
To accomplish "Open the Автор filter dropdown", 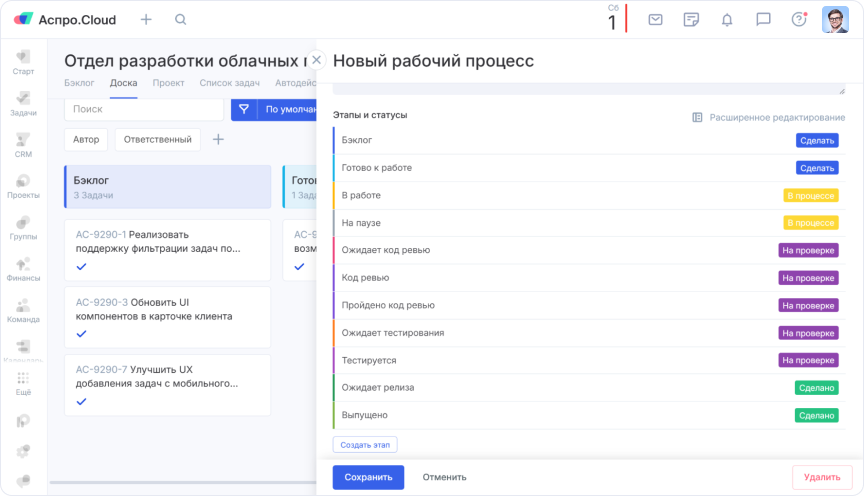I will pyautogui.click(x=86, y=139).
